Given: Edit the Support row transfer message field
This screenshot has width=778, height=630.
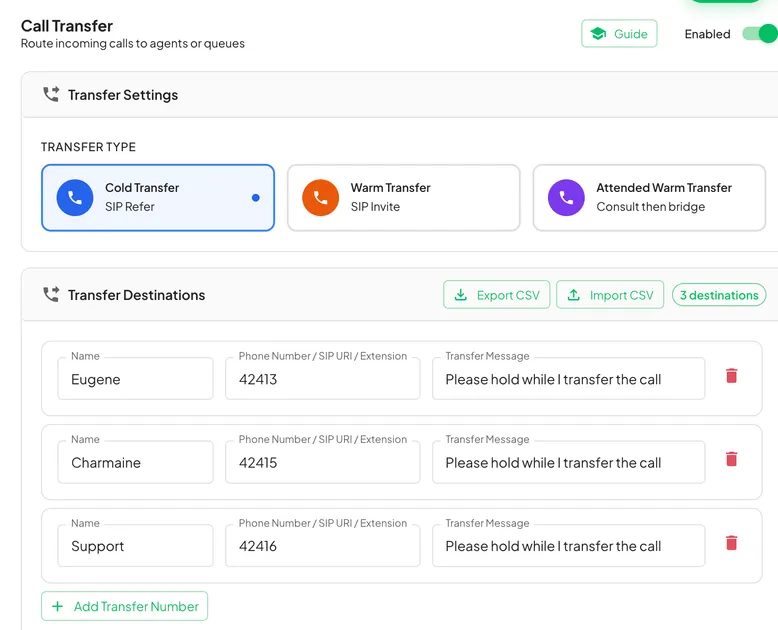Looking at the screenshot, I should tap(569, 545).
